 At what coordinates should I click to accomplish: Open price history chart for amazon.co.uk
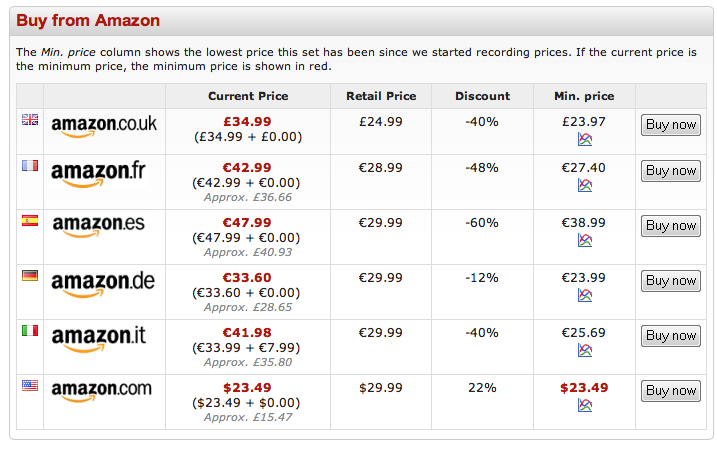(585, 139)
